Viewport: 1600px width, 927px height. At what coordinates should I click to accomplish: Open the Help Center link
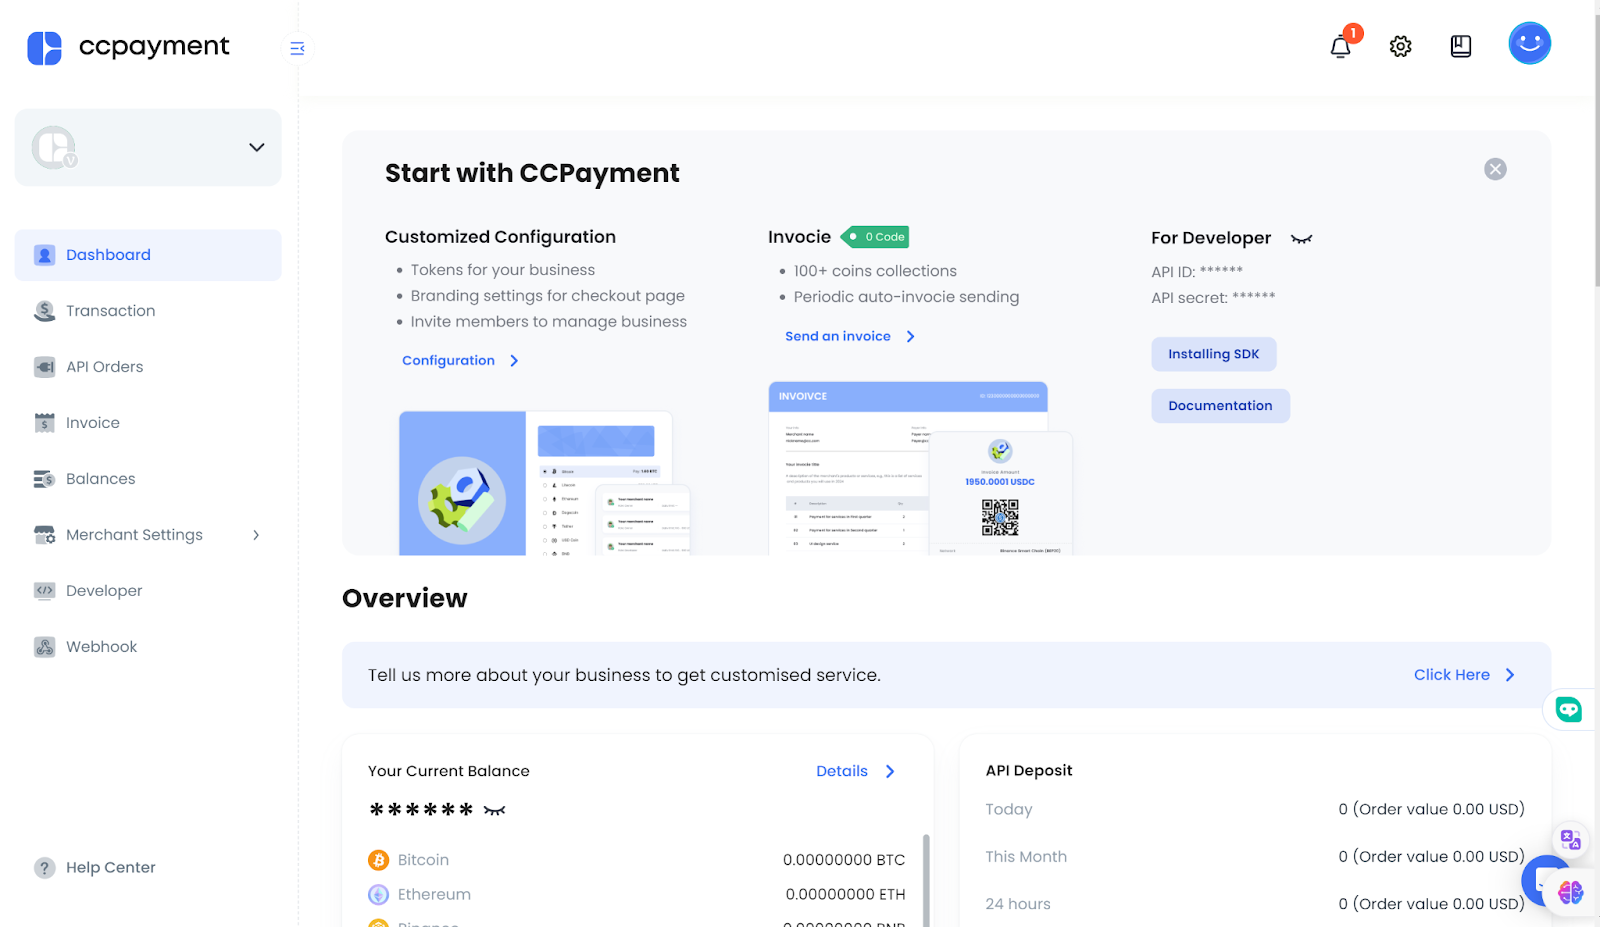coord(111,868)
